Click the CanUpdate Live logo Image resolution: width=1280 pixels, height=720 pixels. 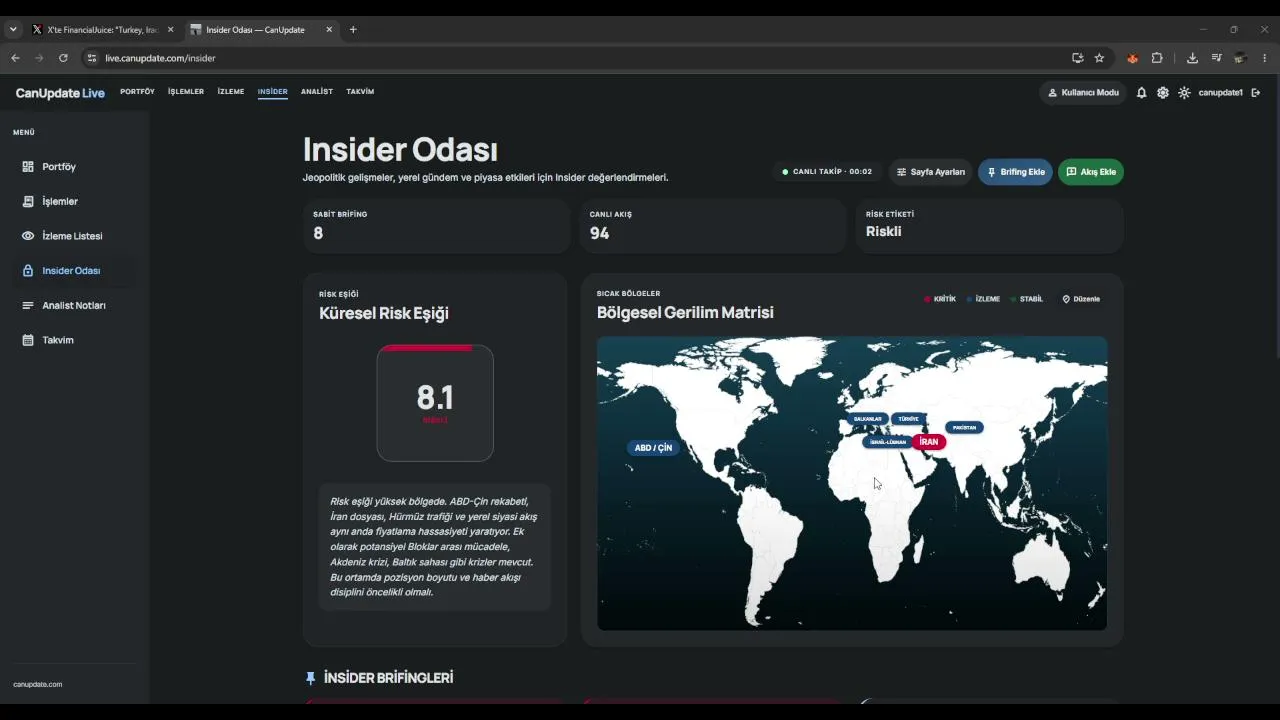pyautogui.click(x=60, y=93)
